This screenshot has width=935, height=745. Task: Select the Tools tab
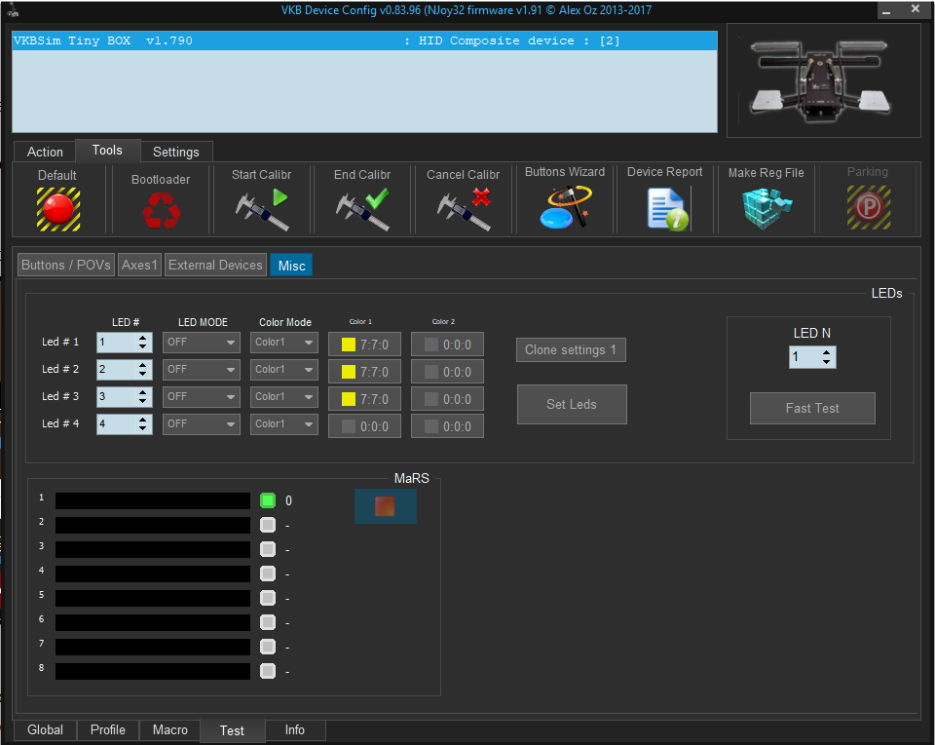[x=107, y=150]
